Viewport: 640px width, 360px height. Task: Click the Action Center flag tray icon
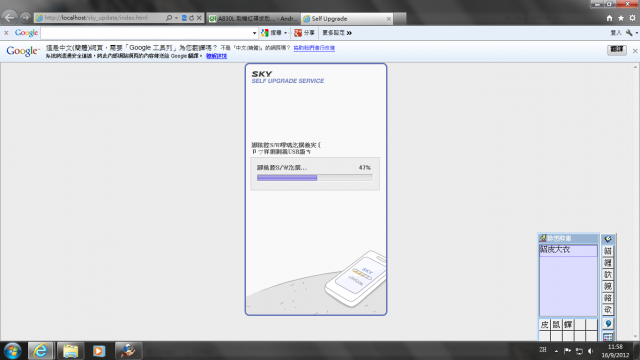567,351
